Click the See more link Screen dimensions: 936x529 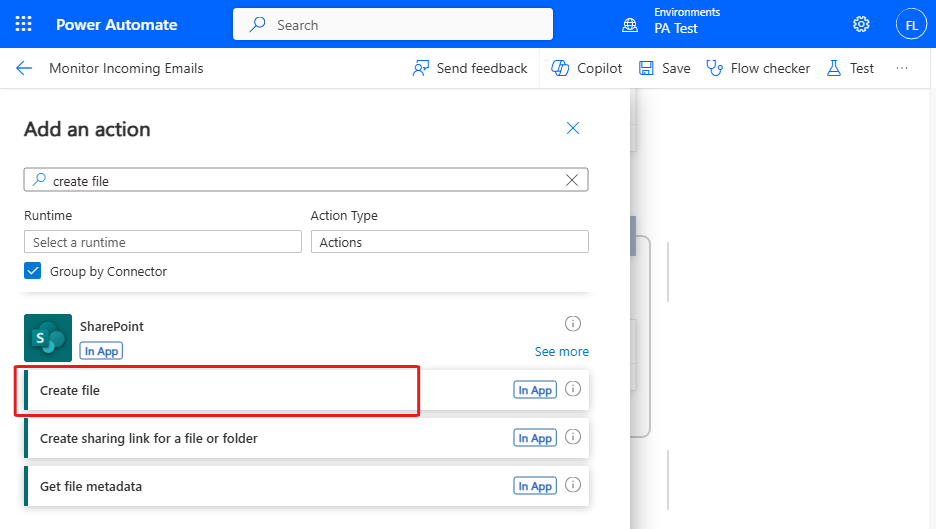point(561,352)
